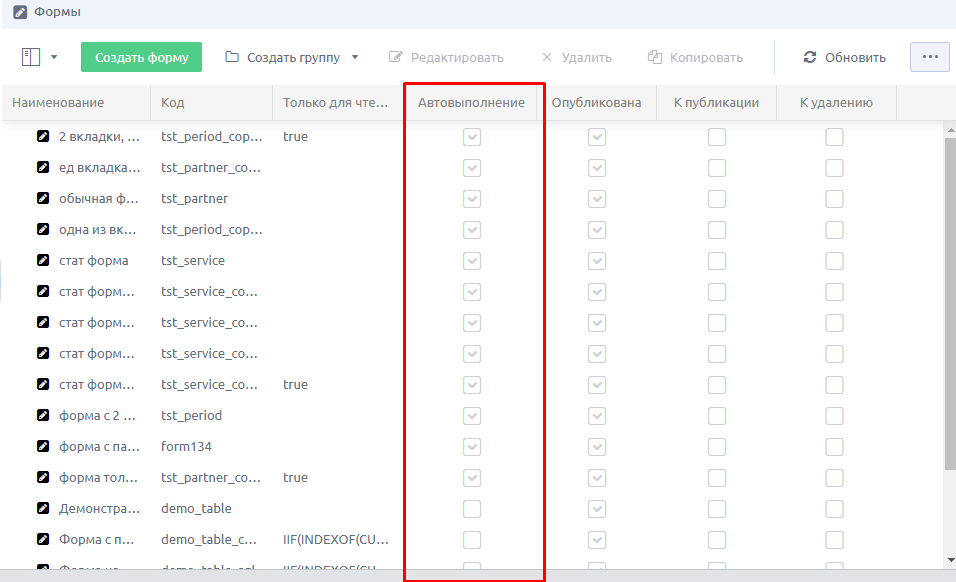
Task: Click the panel layout icon in toolbar
Action: coord(30,57)
